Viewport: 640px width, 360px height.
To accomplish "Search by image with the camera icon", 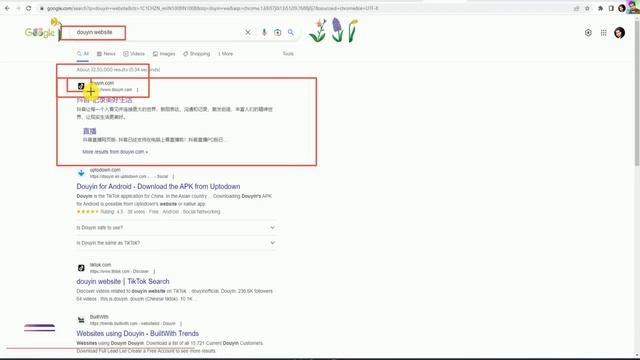I will pos(278,32).
